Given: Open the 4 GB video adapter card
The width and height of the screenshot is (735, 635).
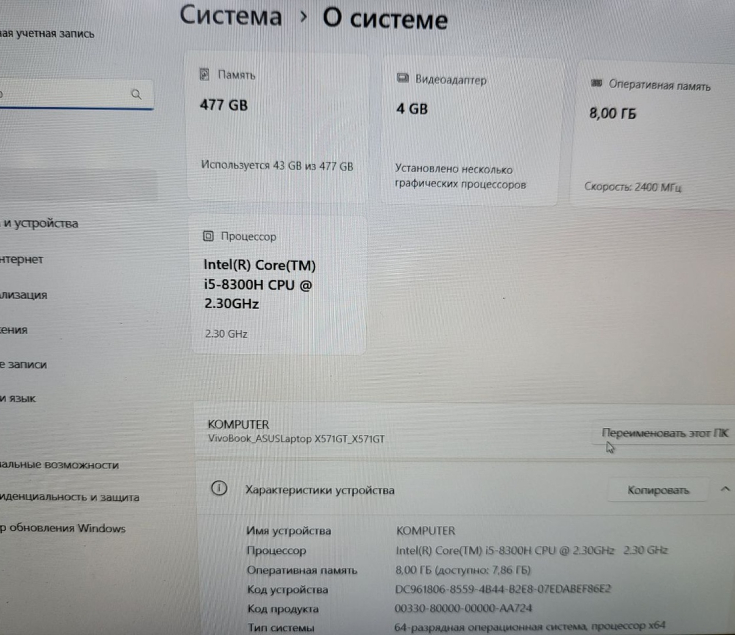Looking at the screenshot, I should pos(471,131).
